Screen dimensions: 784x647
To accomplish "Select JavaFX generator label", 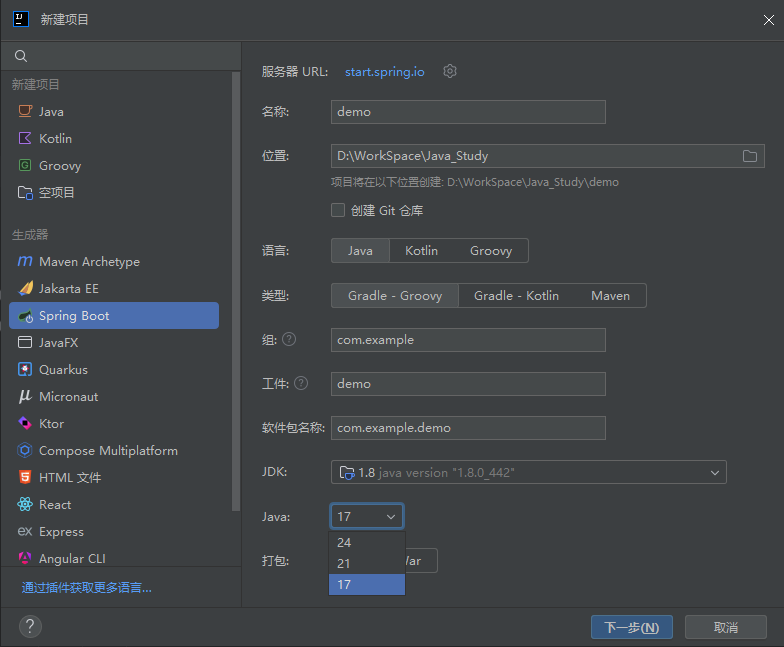I will tap(58, 342).
